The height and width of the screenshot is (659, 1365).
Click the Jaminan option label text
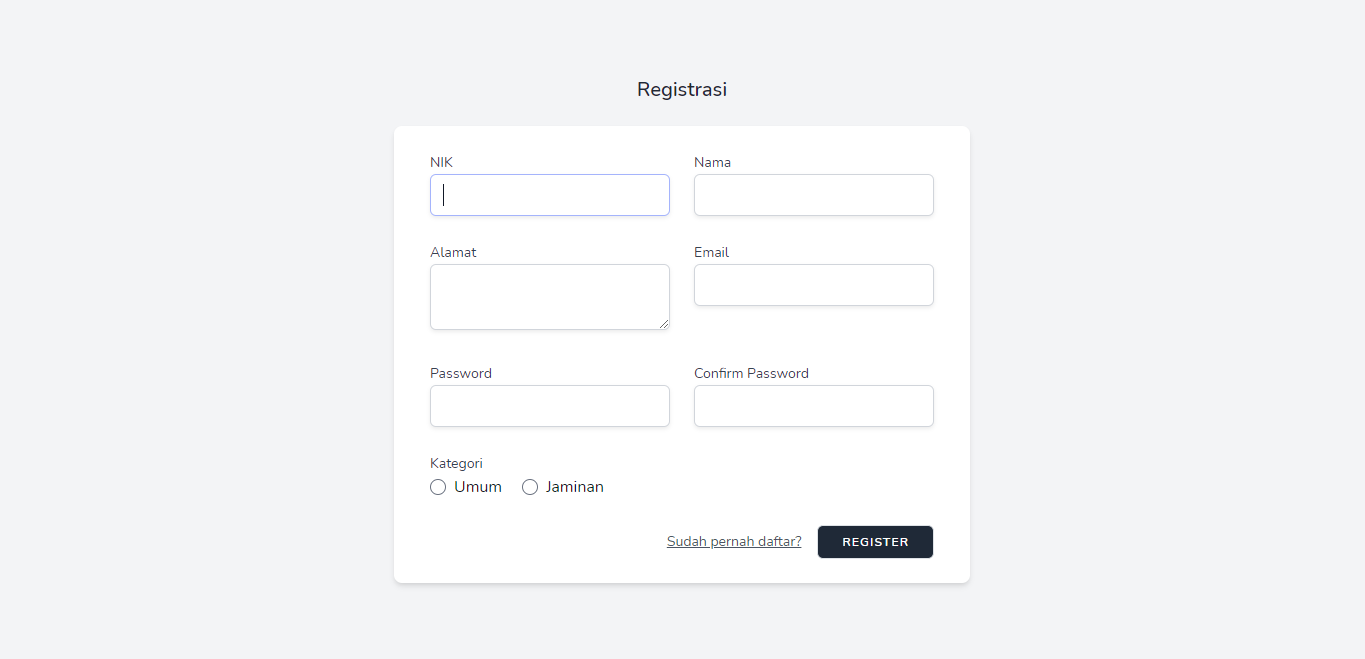[575, 487]
